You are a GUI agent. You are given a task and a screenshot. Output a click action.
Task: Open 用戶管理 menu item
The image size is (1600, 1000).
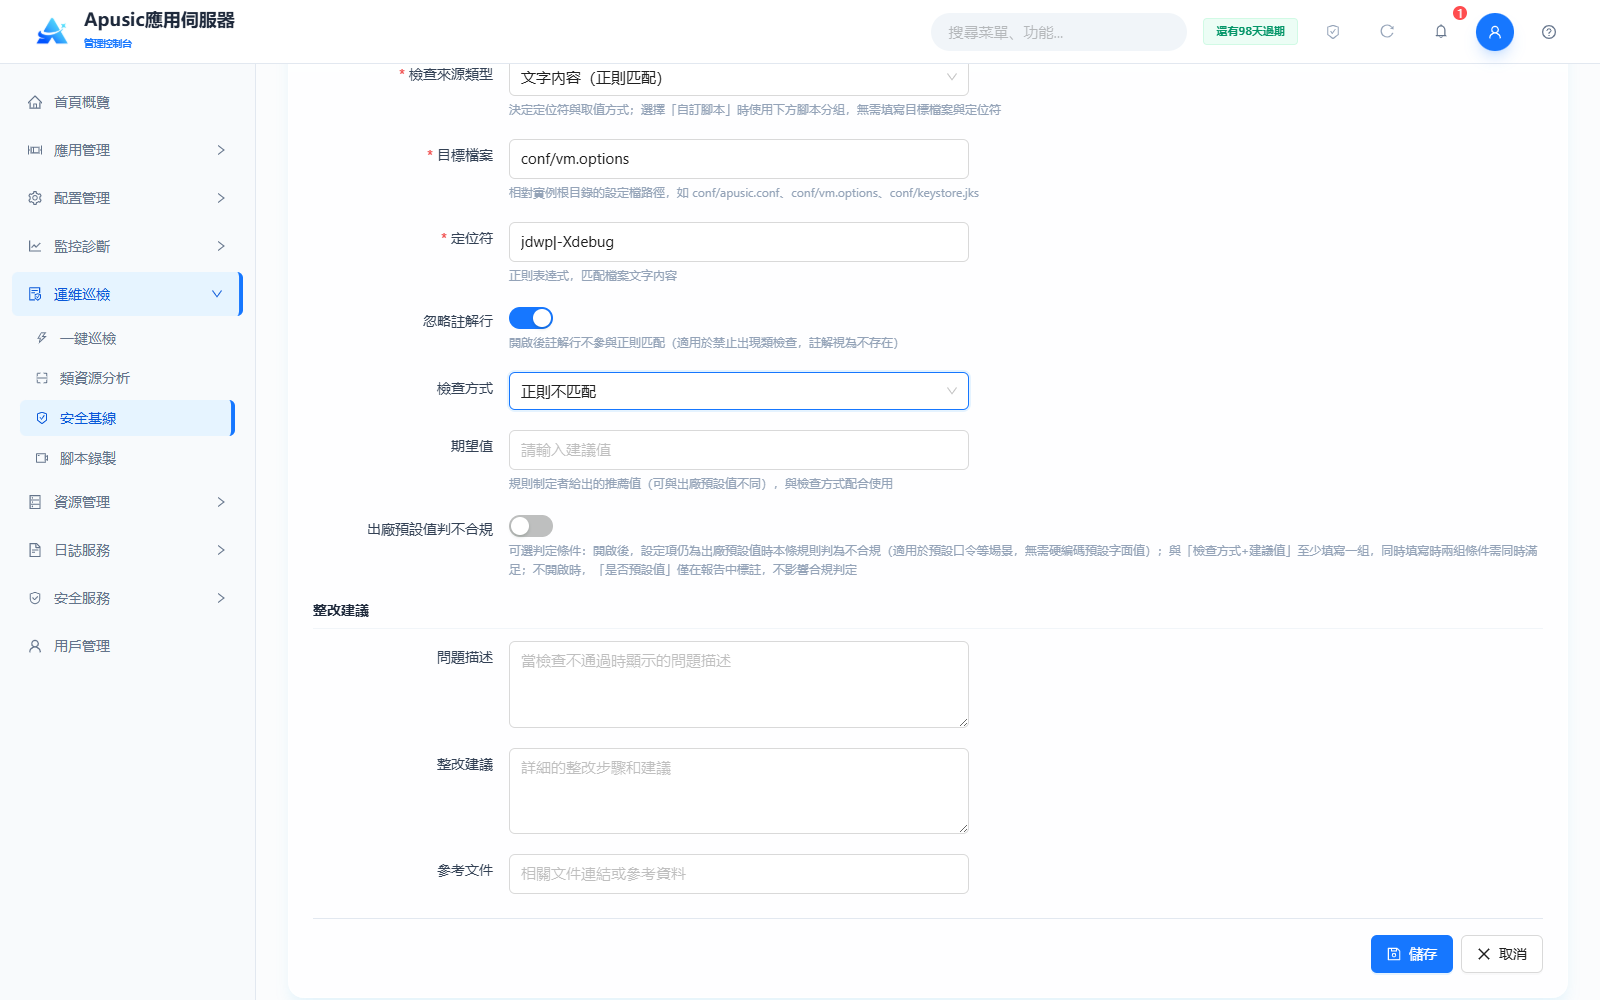click(x=127, y=646)
